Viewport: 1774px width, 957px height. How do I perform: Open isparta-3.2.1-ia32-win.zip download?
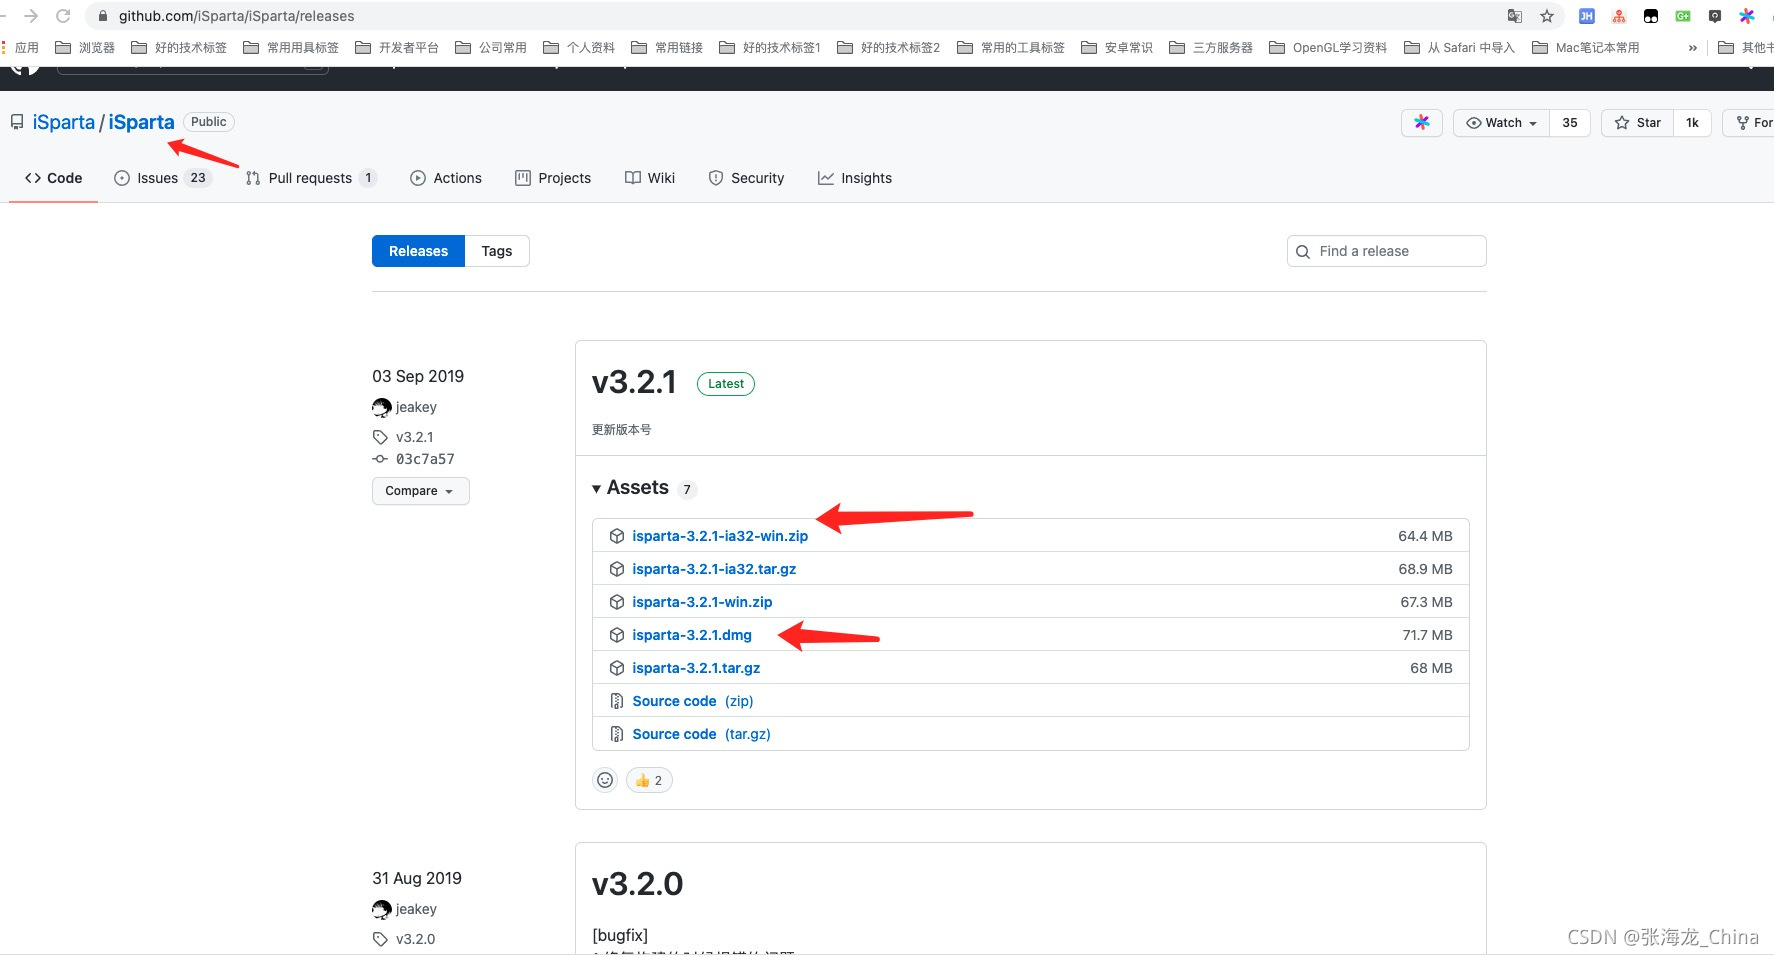[x=720, y=536]
